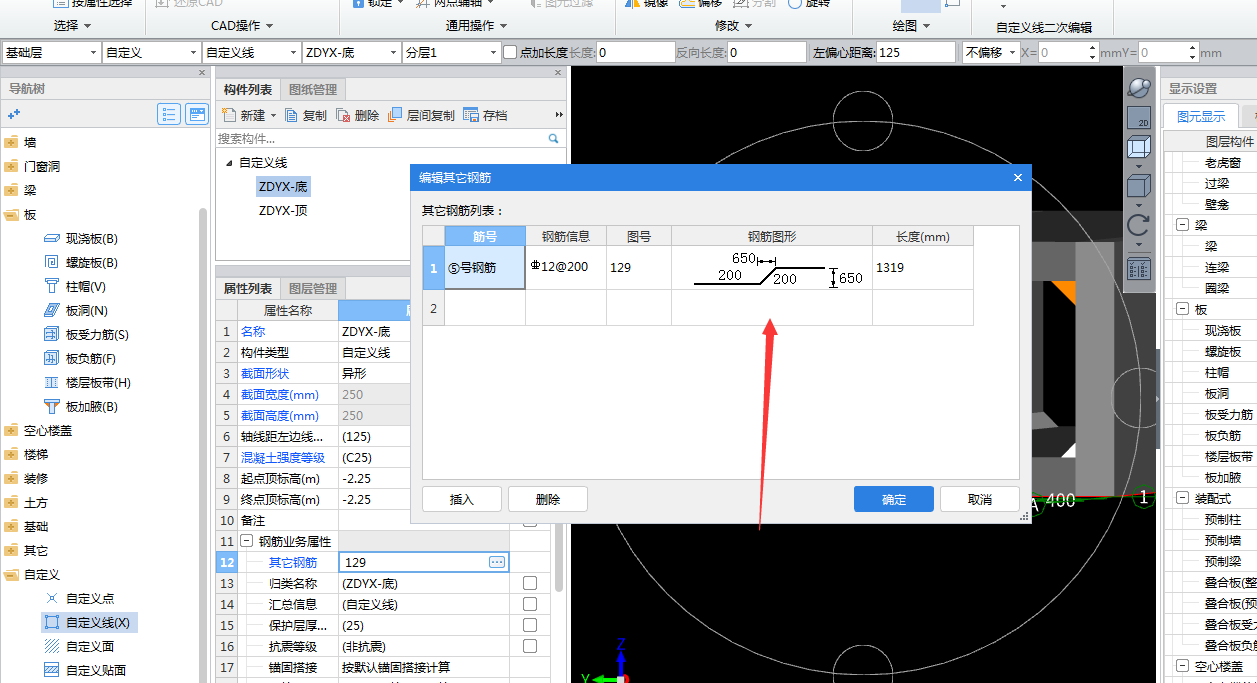Click the display settings checklist icon
The width and height of the screenshot is (1257, 683).
(x=1138, y=268)
